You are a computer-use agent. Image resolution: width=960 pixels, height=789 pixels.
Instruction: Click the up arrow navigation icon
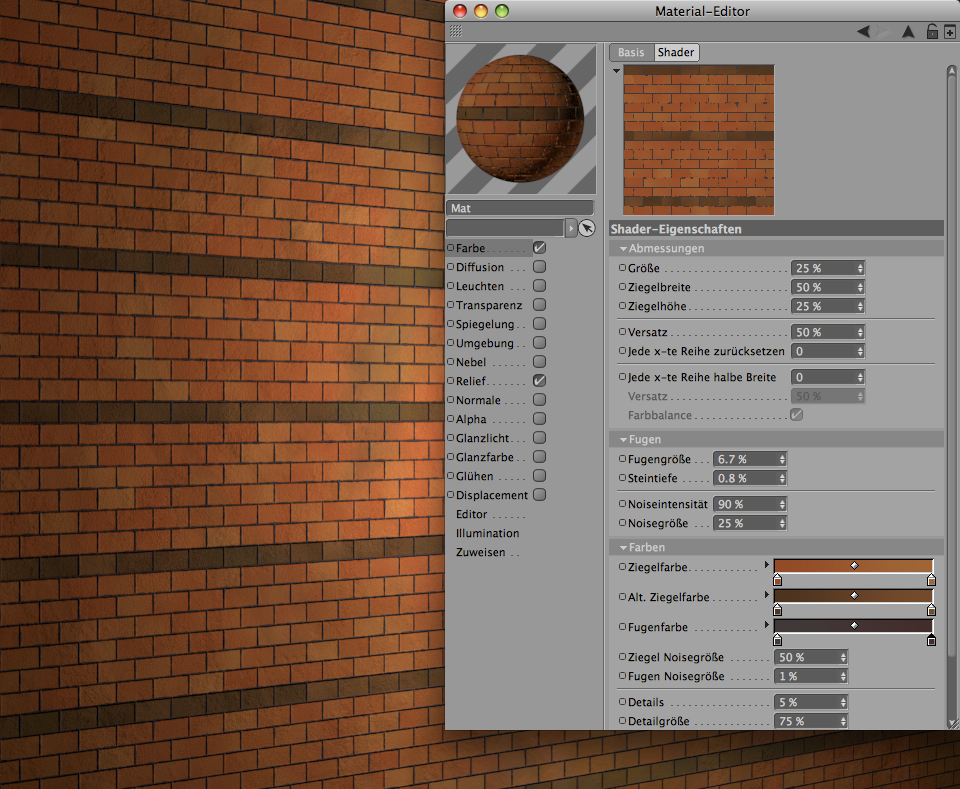point(908,32)
